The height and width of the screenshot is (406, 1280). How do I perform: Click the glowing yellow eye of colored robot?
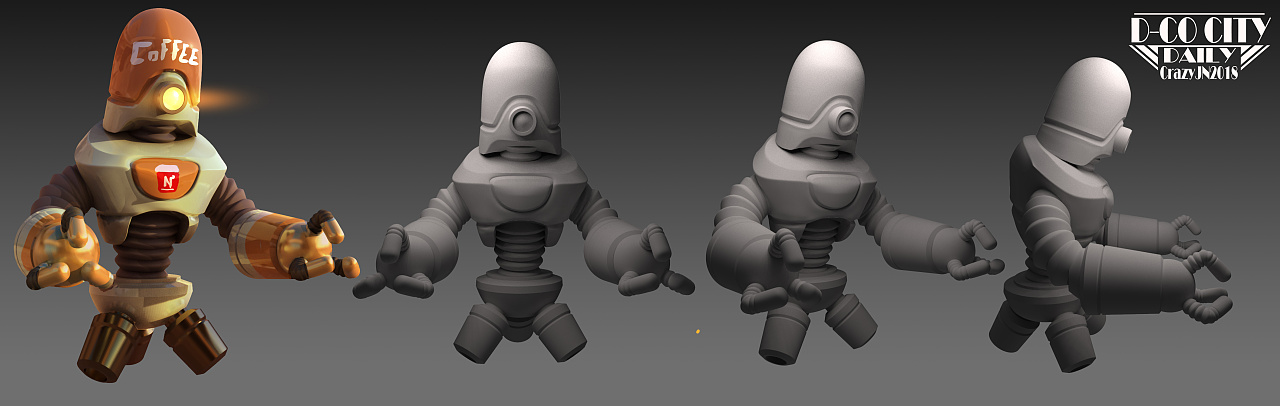tap(173, 97)
